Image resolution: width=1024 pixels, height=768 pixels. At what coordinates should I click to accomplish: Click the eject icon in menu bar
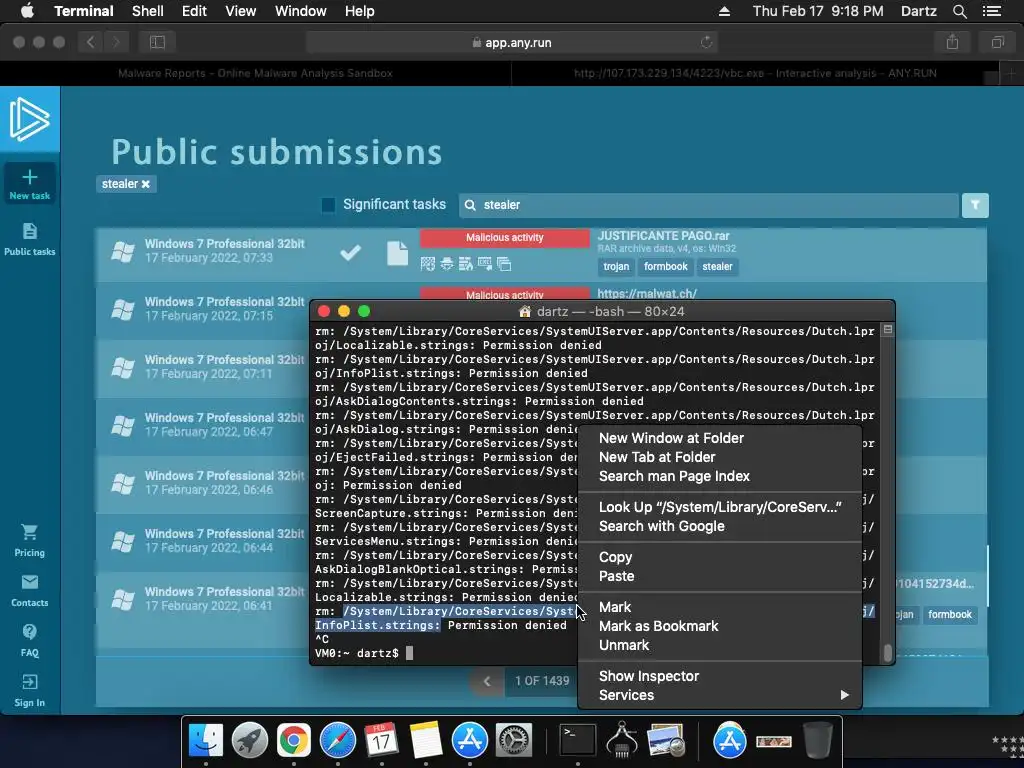pyautogui.click(x=724, y=11)
